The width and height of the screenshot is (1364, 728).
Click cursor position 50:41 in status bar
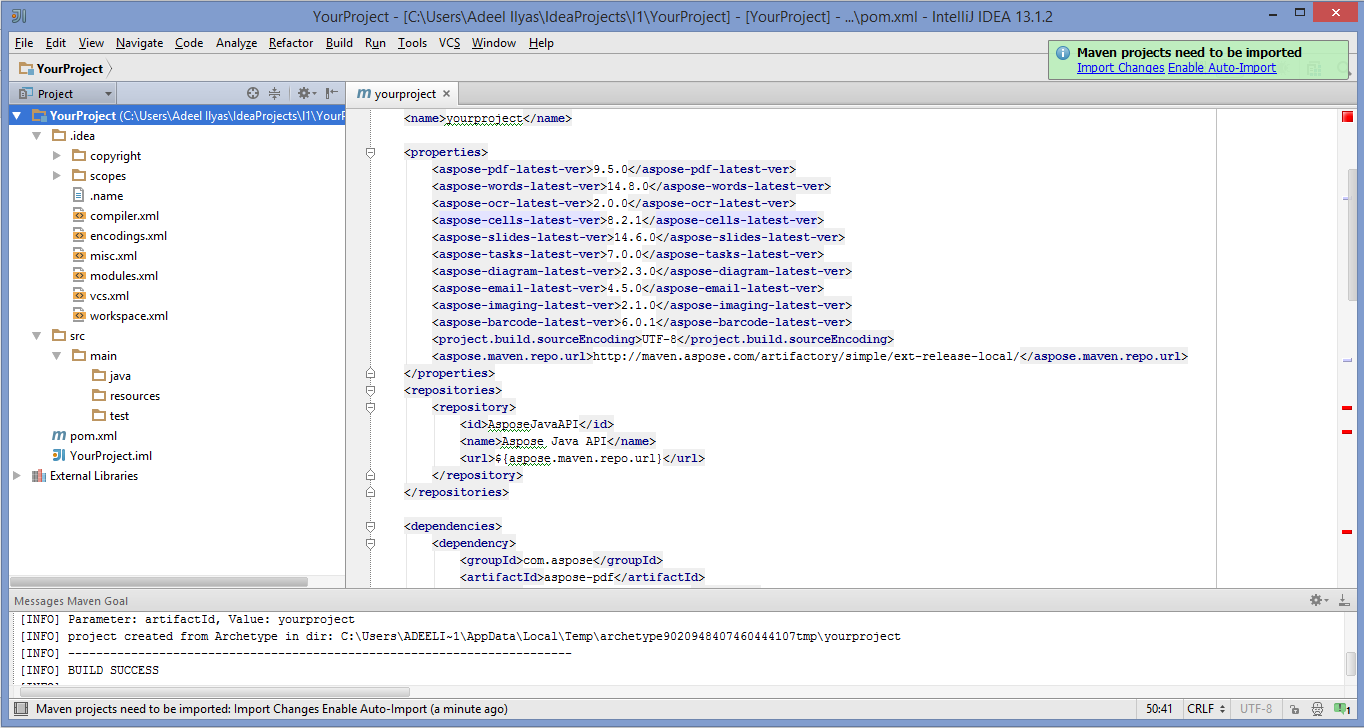pyautogui.click(x=1160, y=709)
